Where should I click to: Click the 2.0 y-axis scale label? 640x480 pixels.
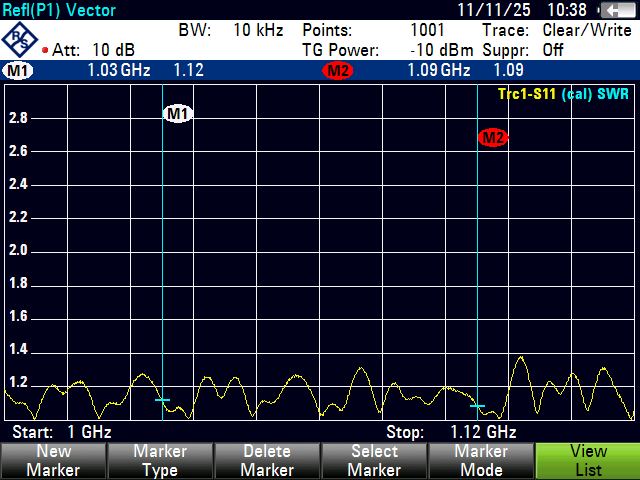[18, 250]
